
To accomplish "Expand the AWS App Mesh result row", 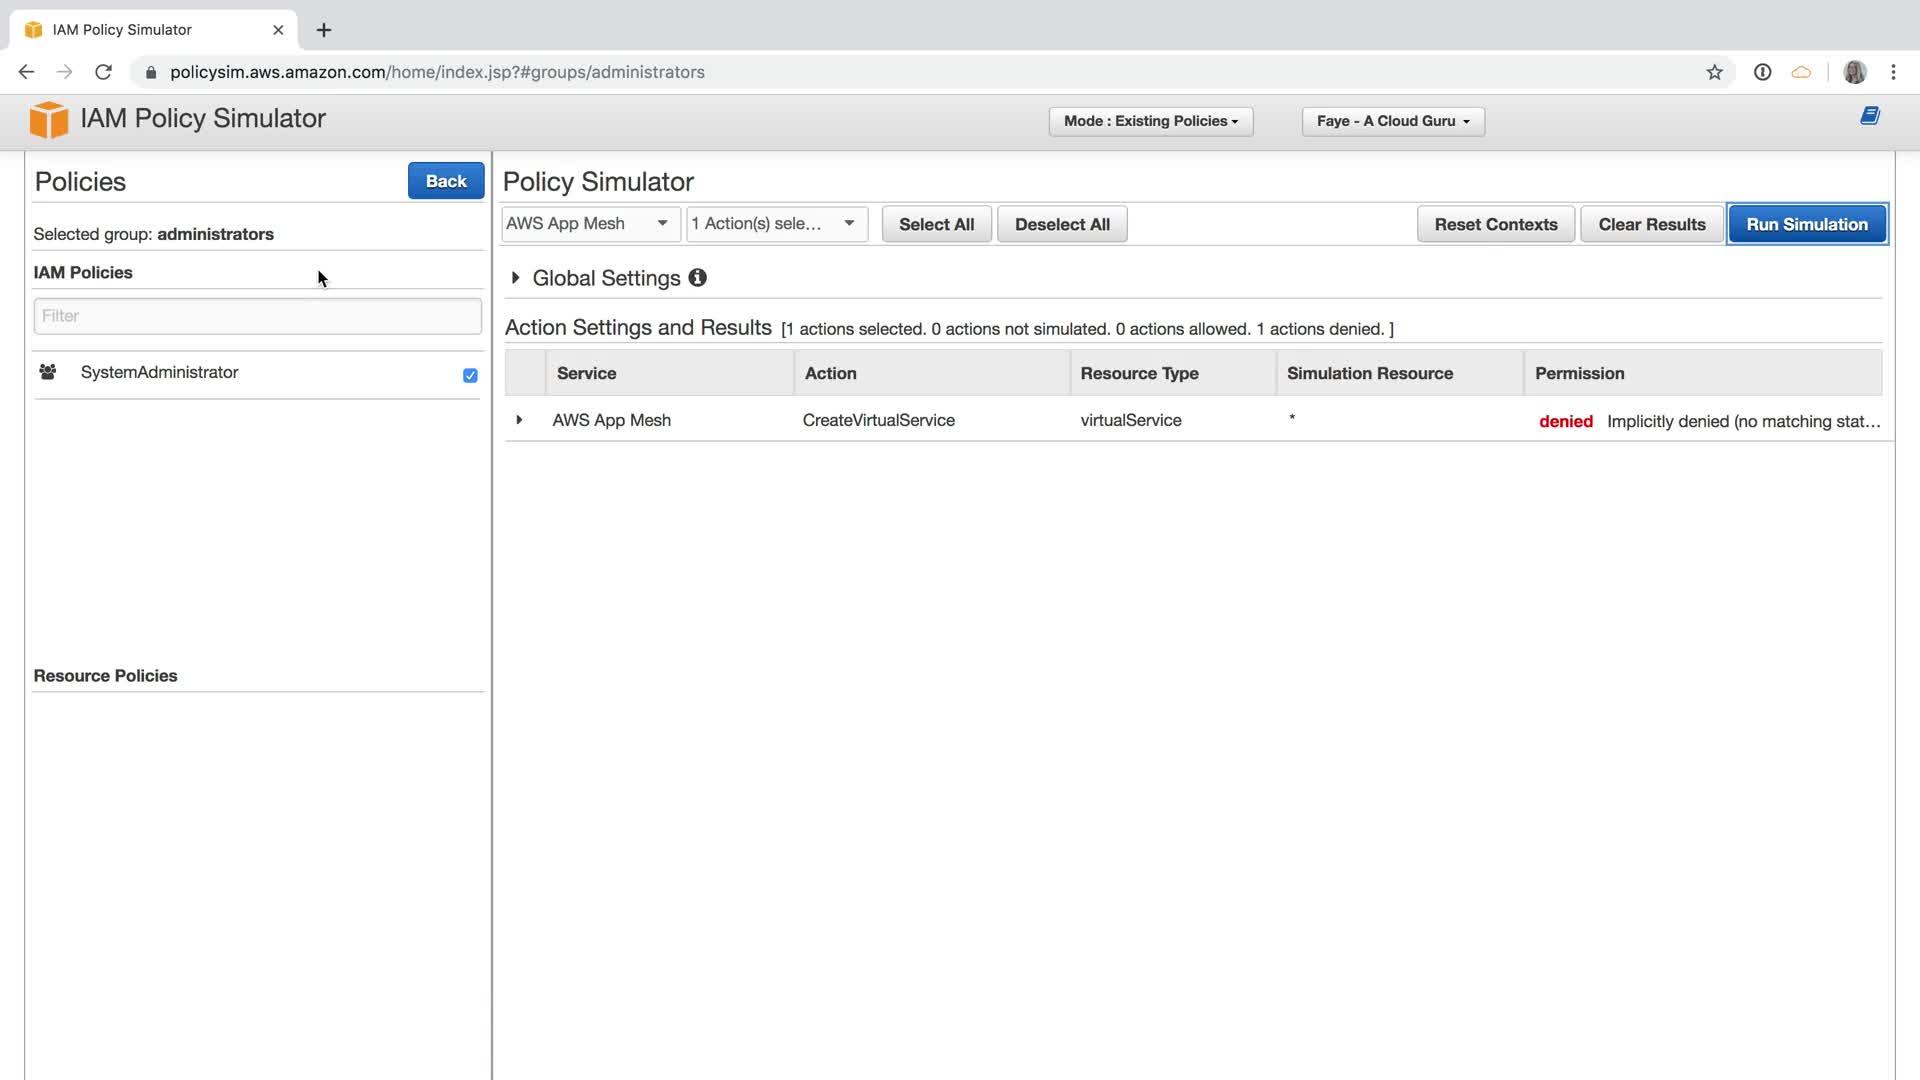I will (x=519, y=420).
